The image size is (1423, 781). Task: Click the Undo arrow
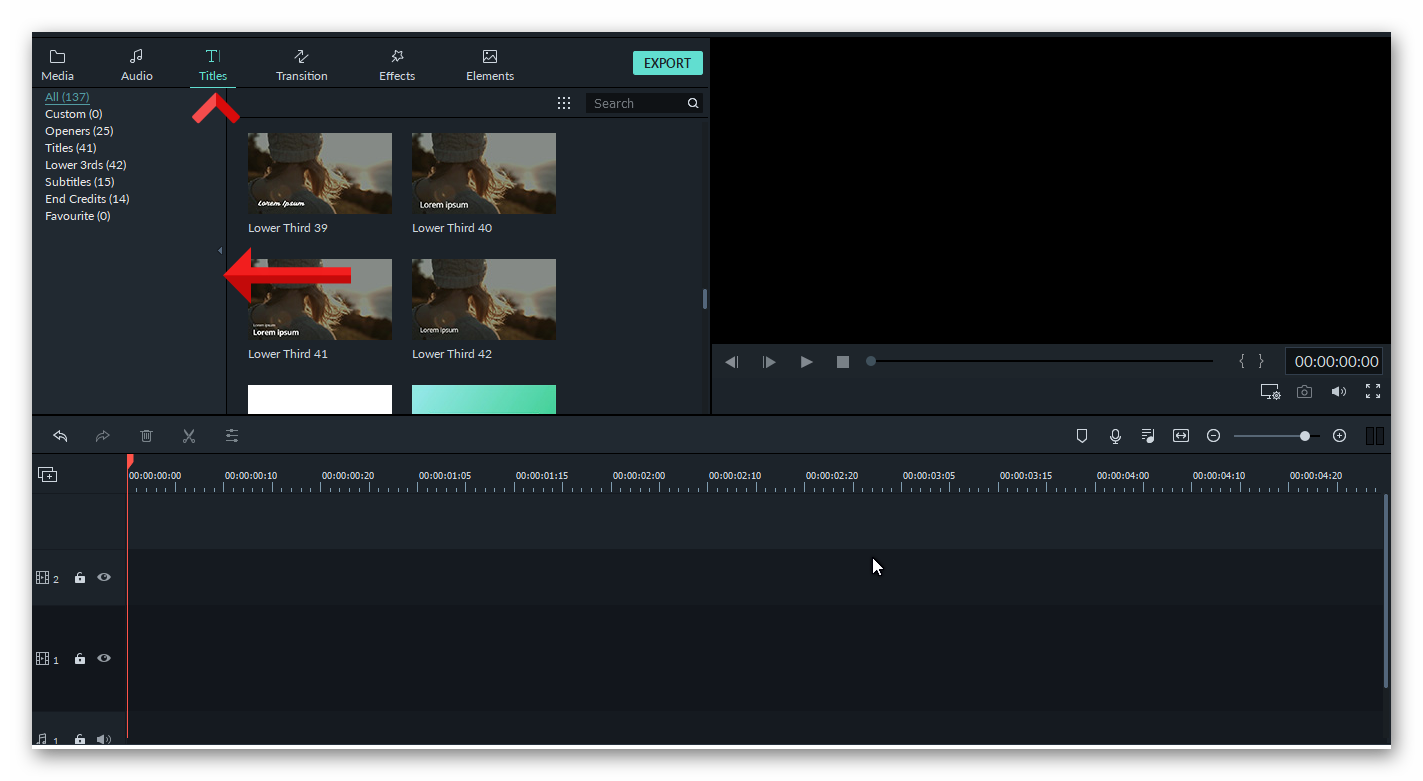(x=60, y=436)
